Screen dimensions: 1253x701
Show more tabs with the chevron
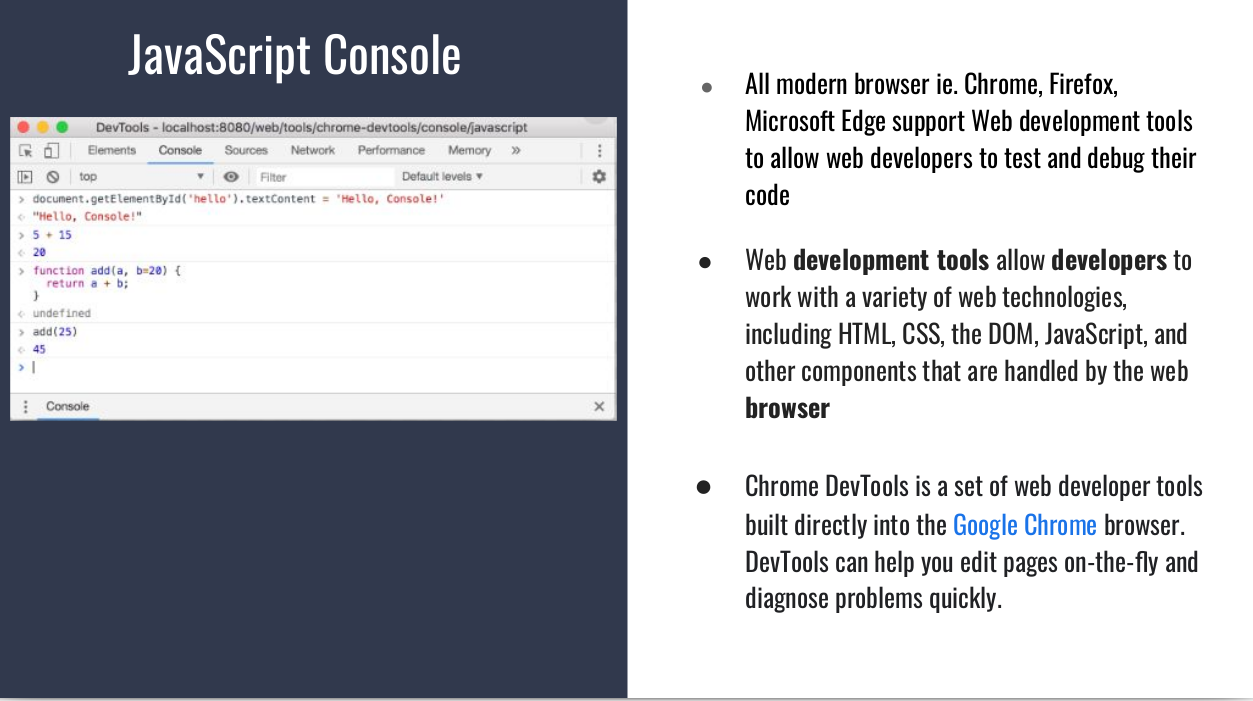click(x=516, y=151)
